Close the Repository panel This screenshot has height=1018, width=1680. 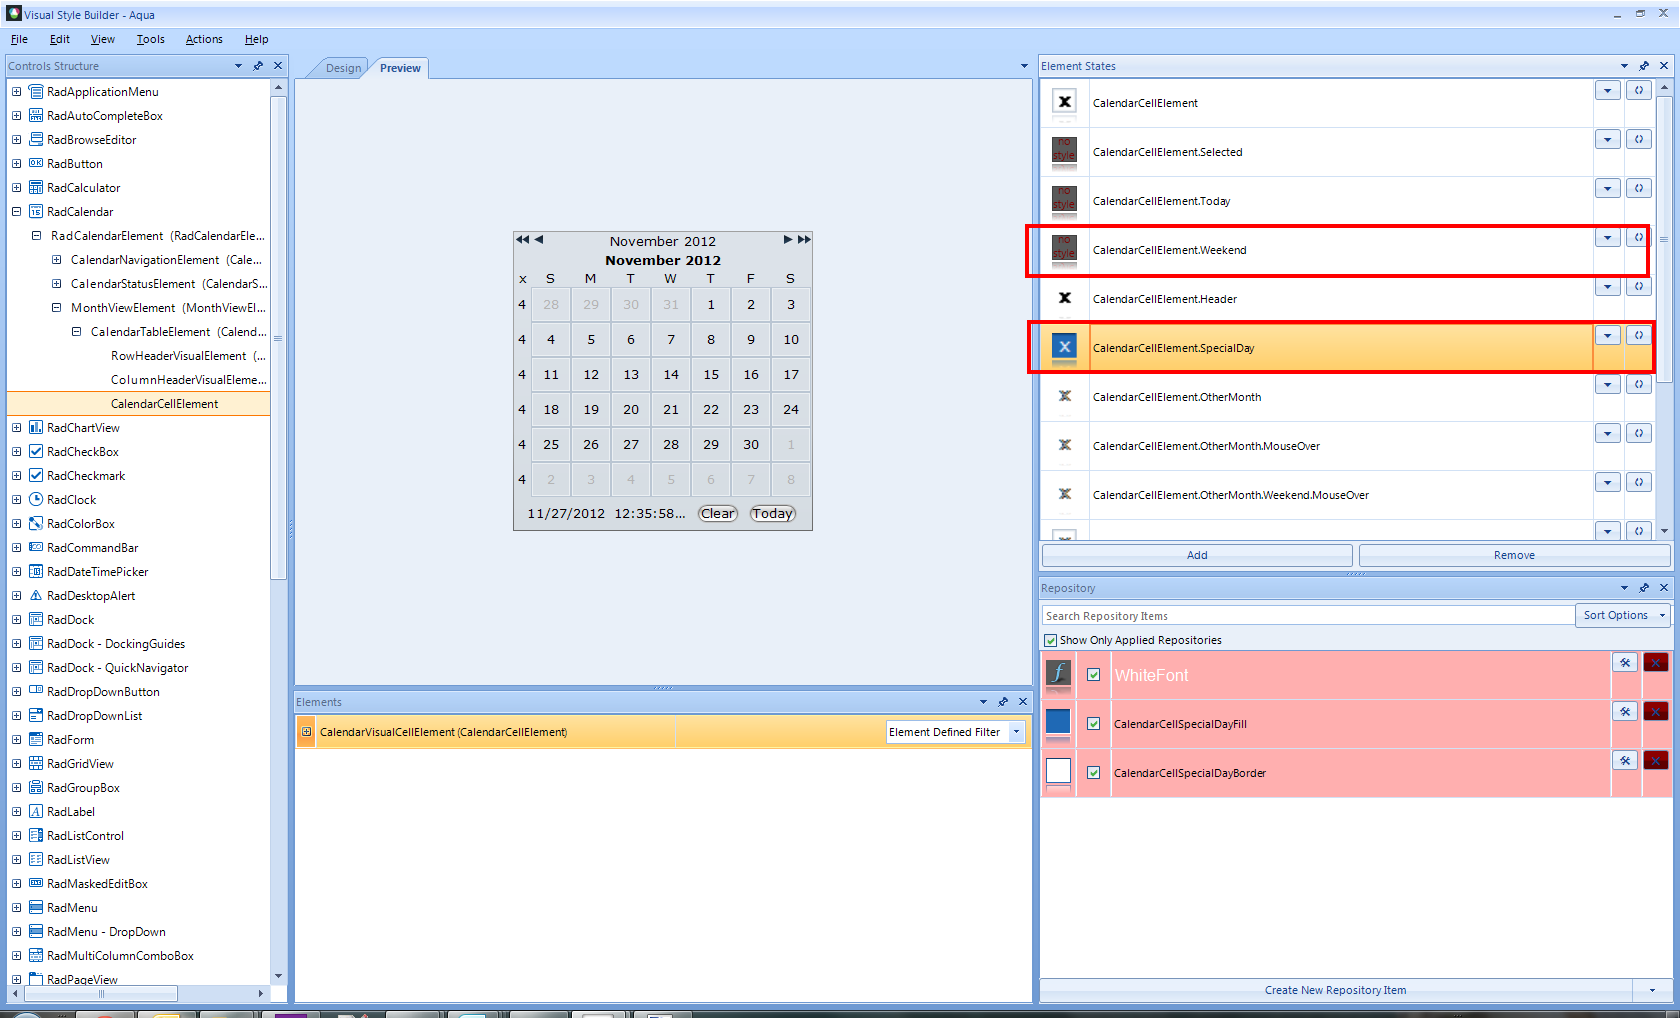[1664, 588]
